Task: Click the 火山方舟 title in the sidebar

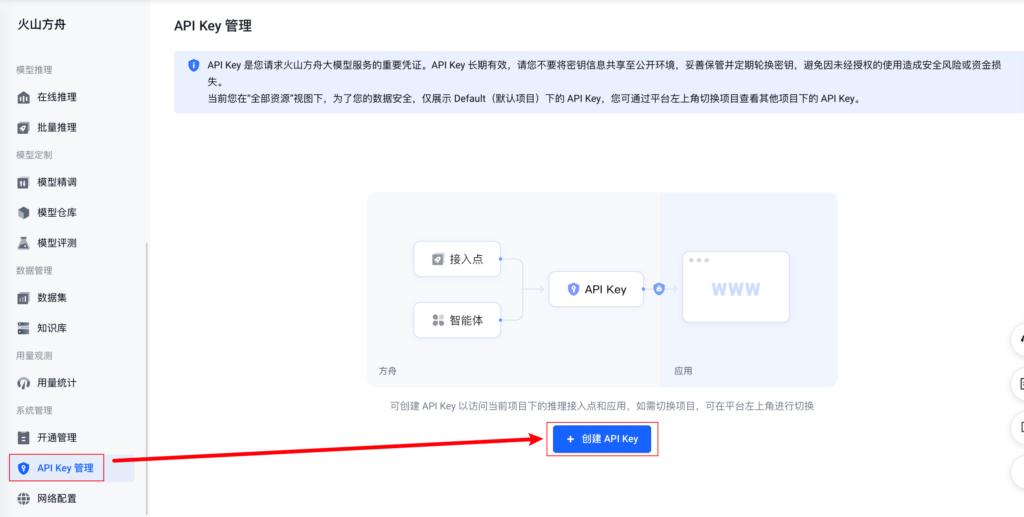Action: click(43, 25)
